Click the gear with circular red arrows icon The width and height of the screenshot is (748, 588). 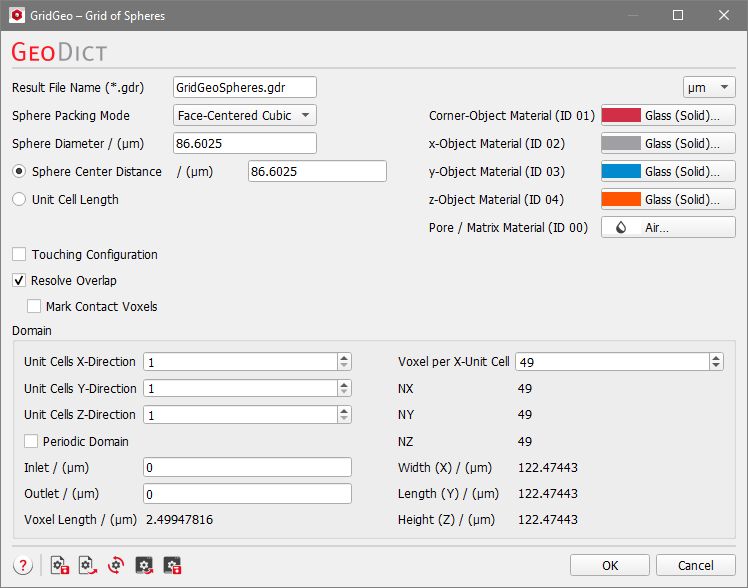115,565
